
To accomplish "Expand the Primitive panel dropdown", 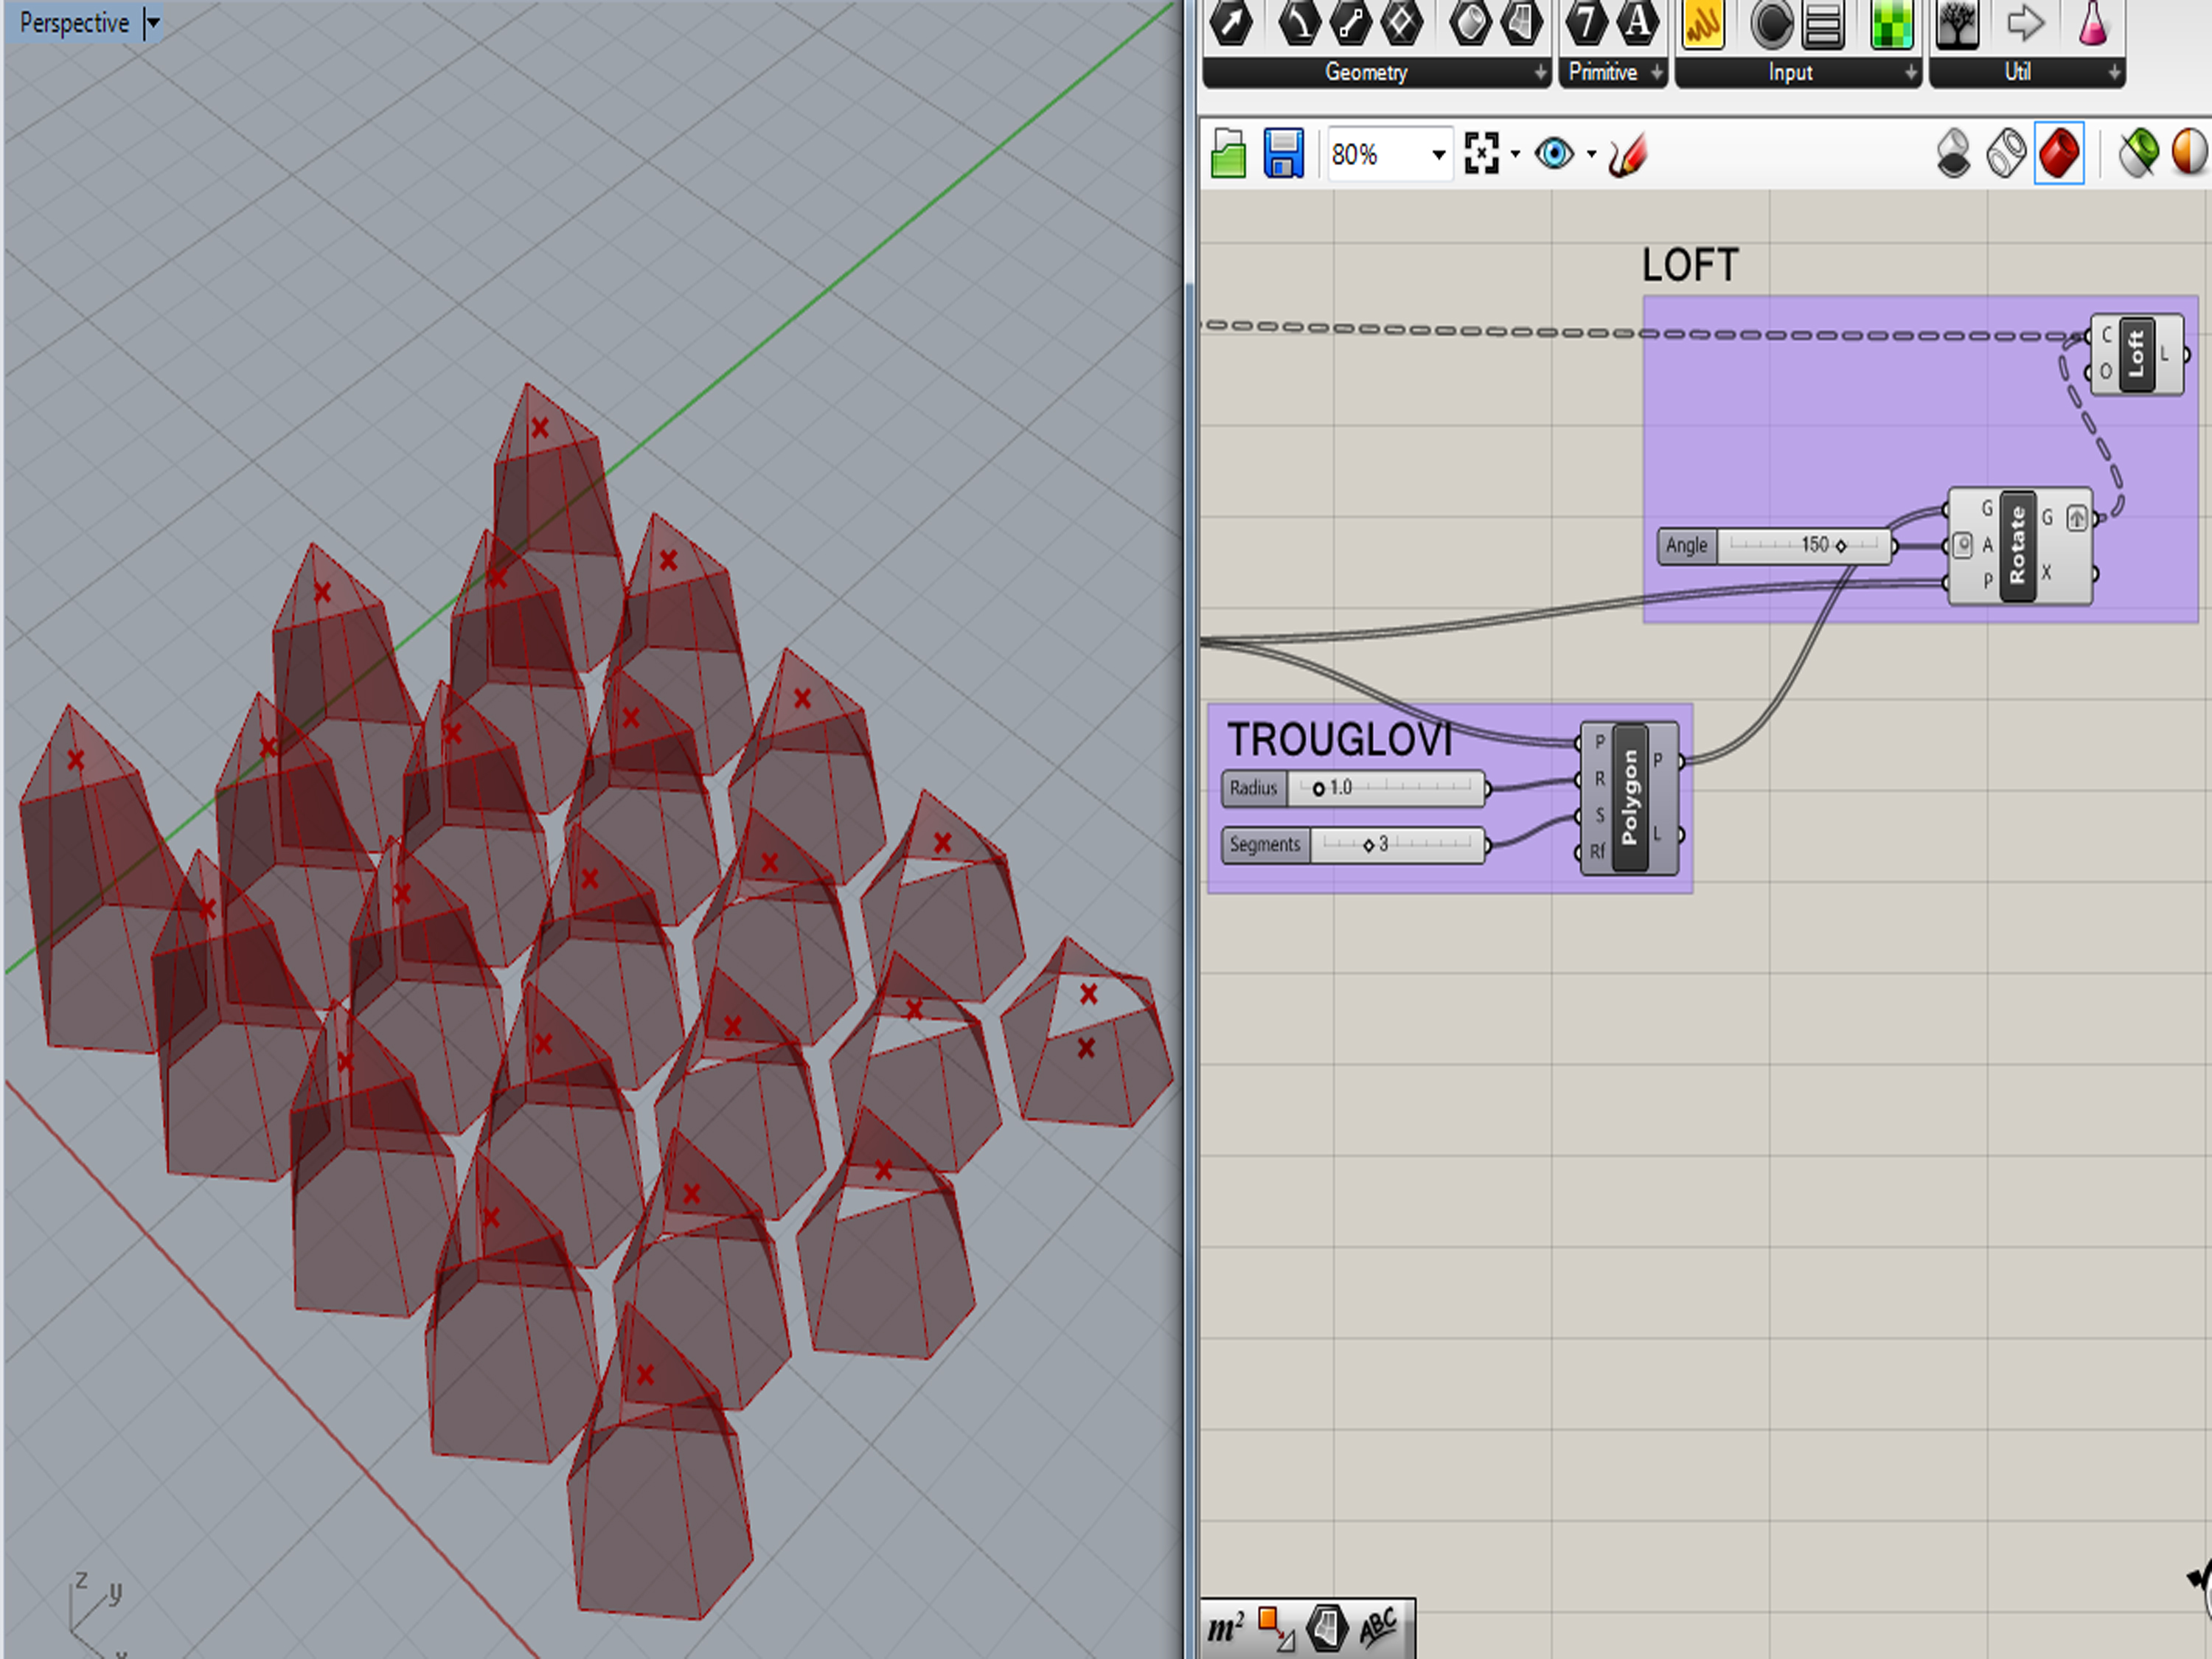I will (x=1656, y=72).
